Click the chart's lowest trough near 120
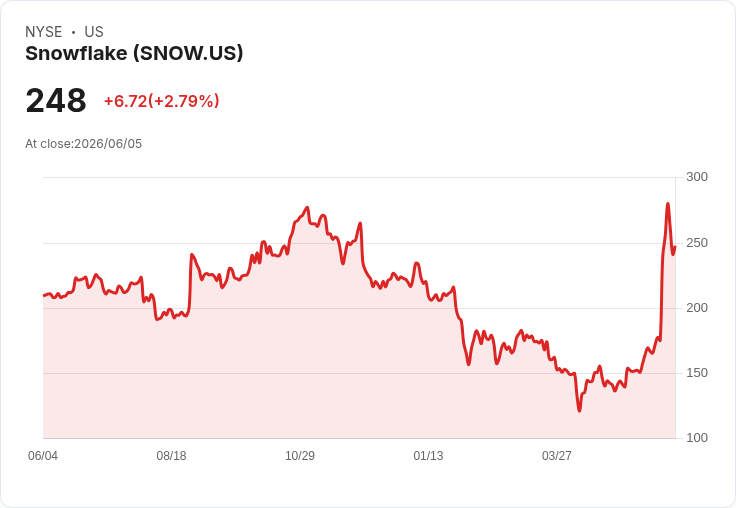The height and width of the screenshot is (508, 736). [579, 411]
